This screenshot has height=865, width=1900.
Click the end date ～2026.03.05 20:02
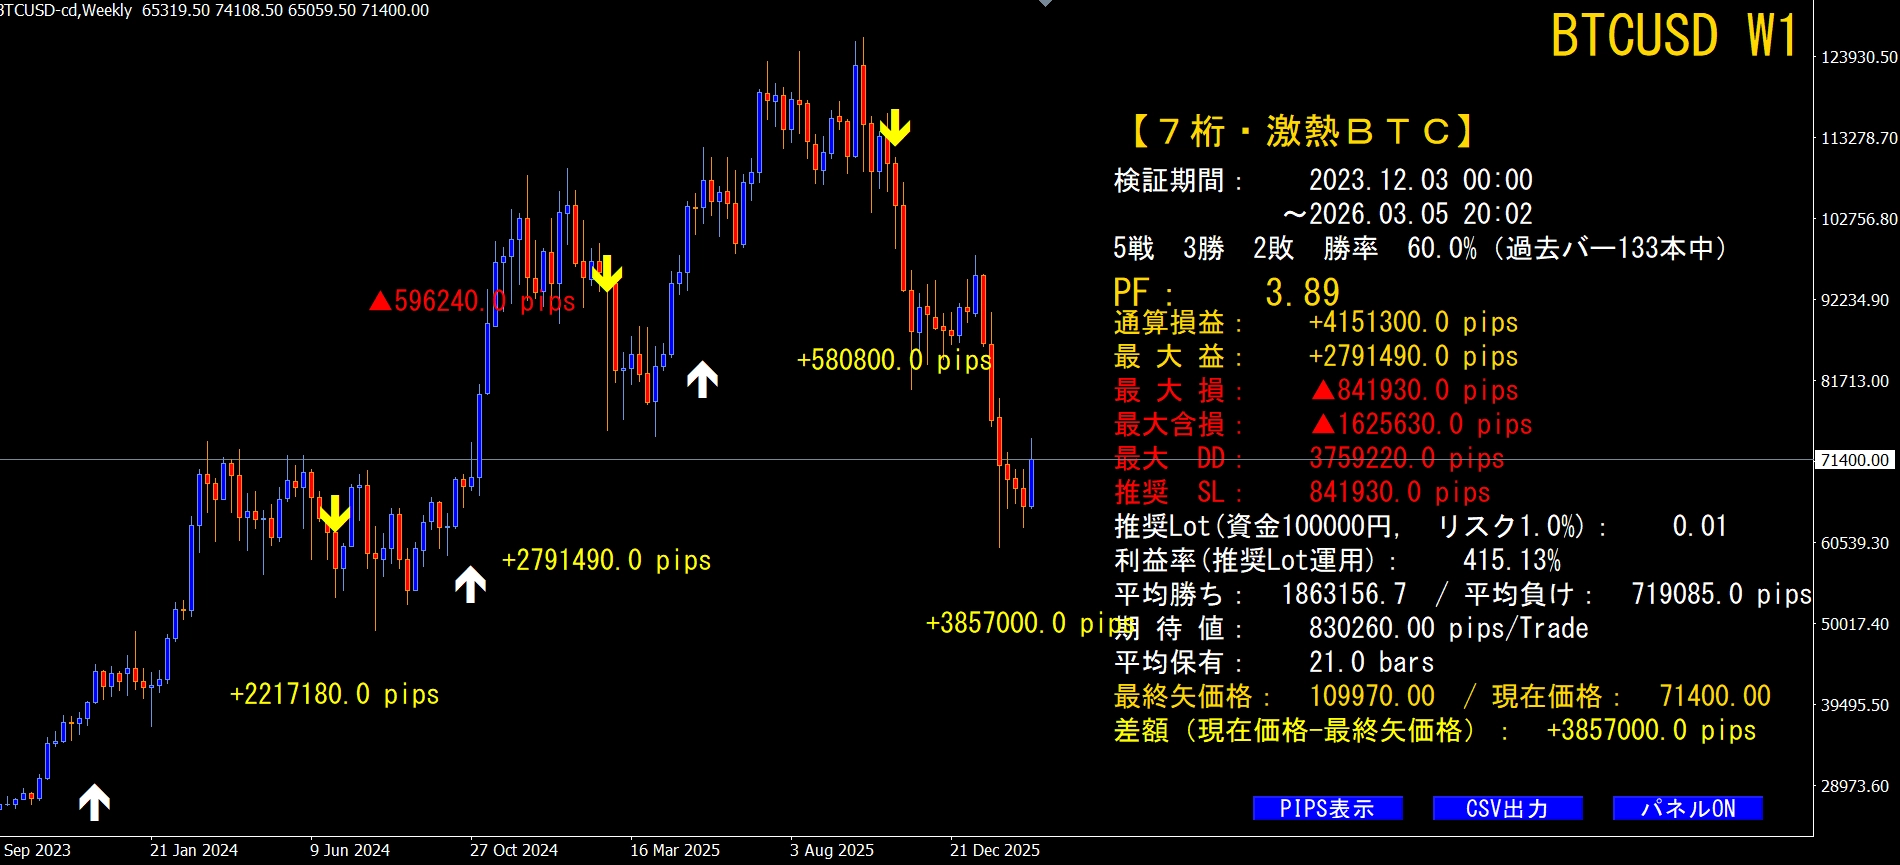pos(1408,214)
